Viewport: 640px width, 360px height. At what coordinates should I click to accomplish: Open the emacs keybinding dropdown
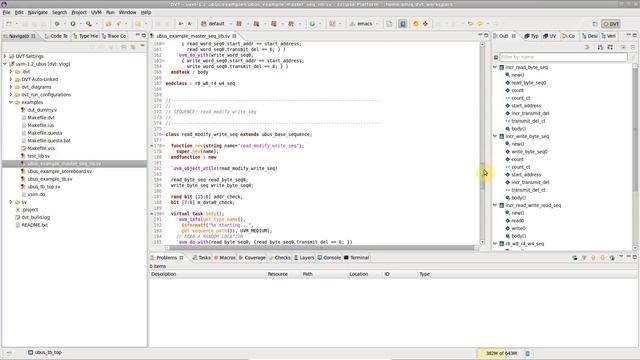(377, 24)
